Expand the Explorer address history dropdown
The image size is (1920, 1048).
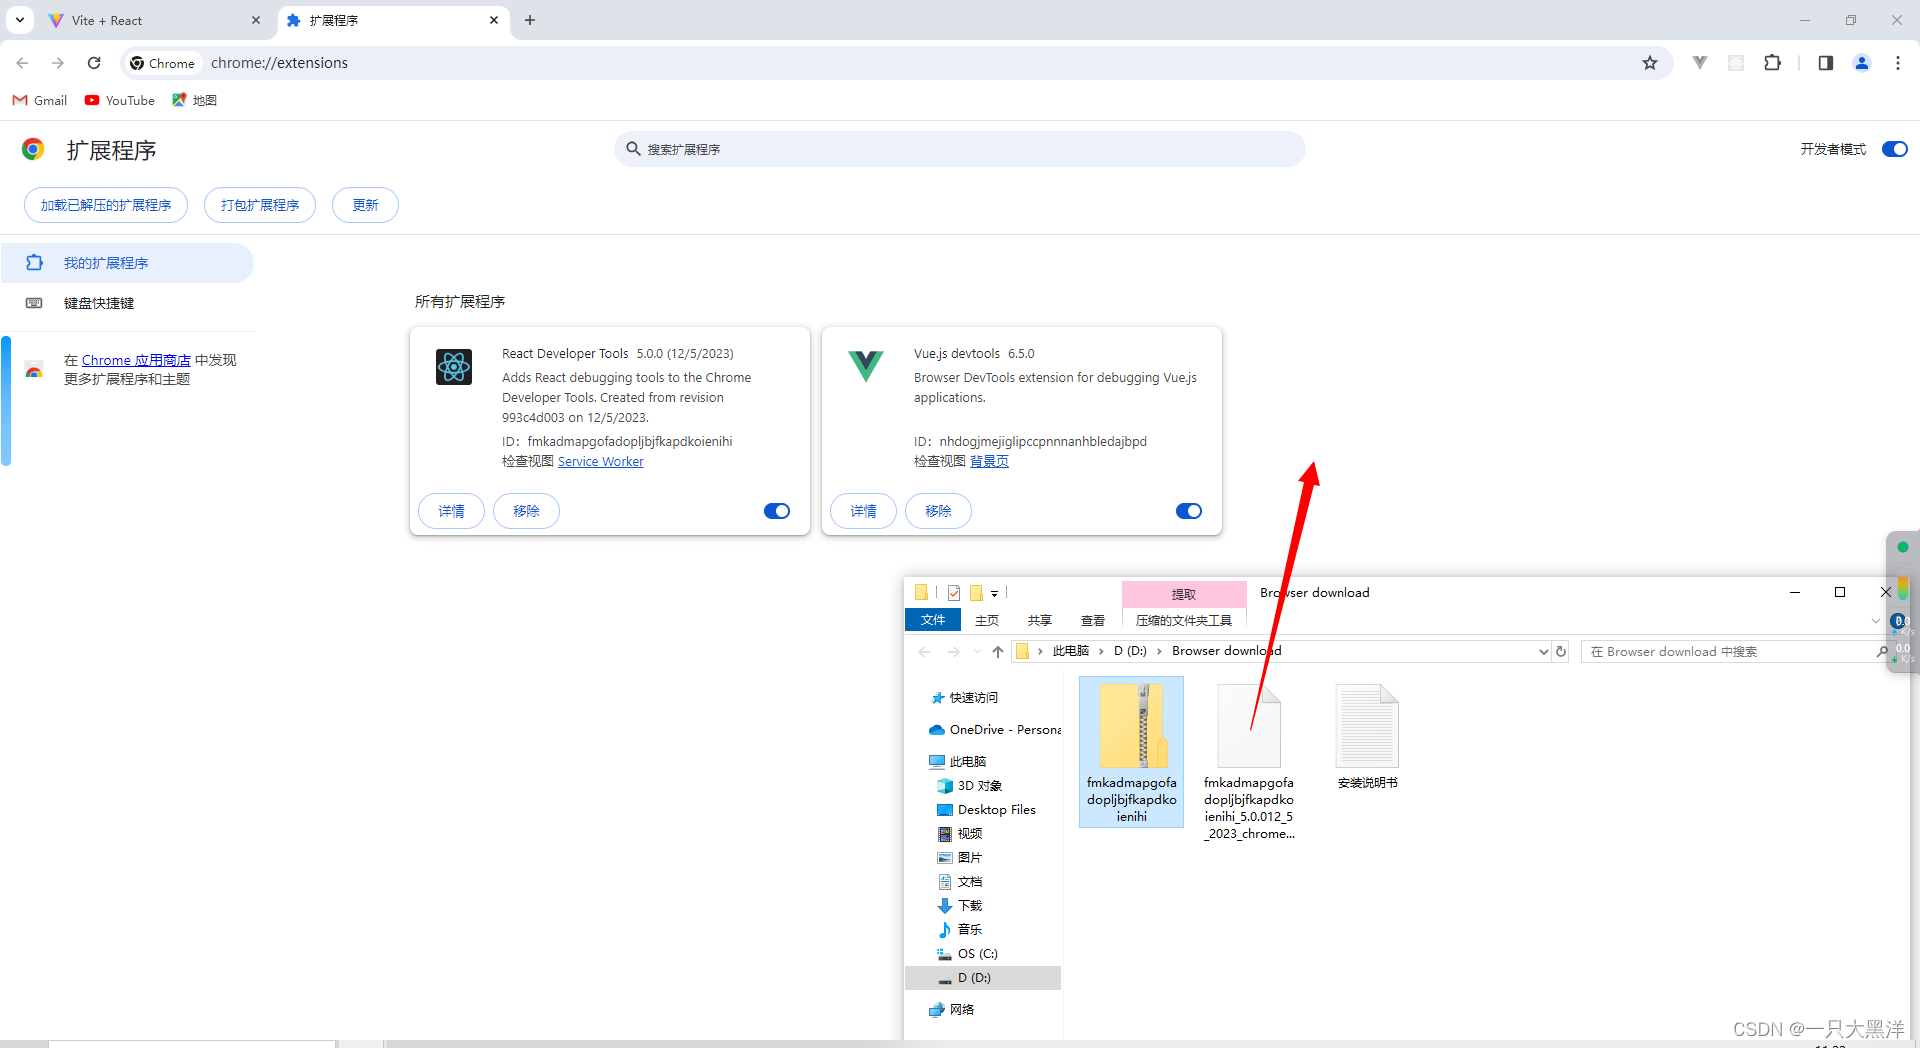pos(1543,651)
